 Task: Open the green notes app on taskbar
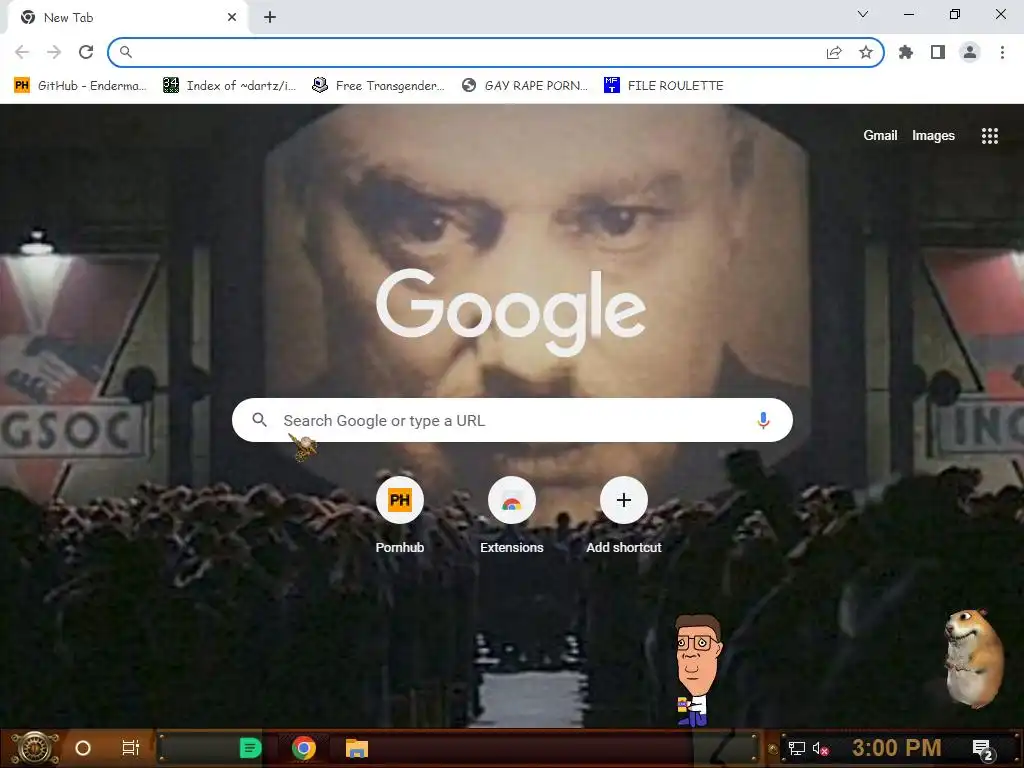tap(250, 748)
